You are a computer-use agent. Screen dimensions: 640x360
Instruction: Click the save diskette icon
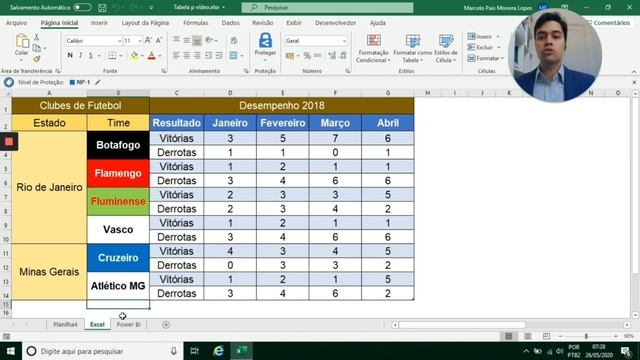(102, 7)
